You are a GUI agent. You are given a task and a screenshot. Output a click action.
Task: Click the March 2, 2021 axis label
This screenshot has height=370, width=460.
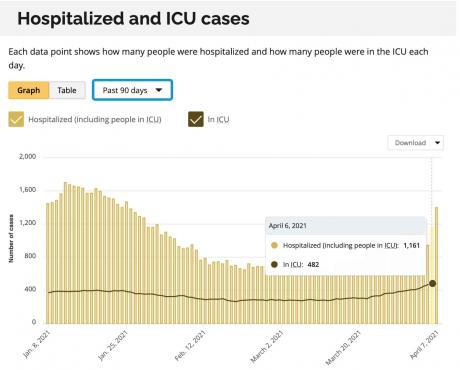(x=267, y=346)
